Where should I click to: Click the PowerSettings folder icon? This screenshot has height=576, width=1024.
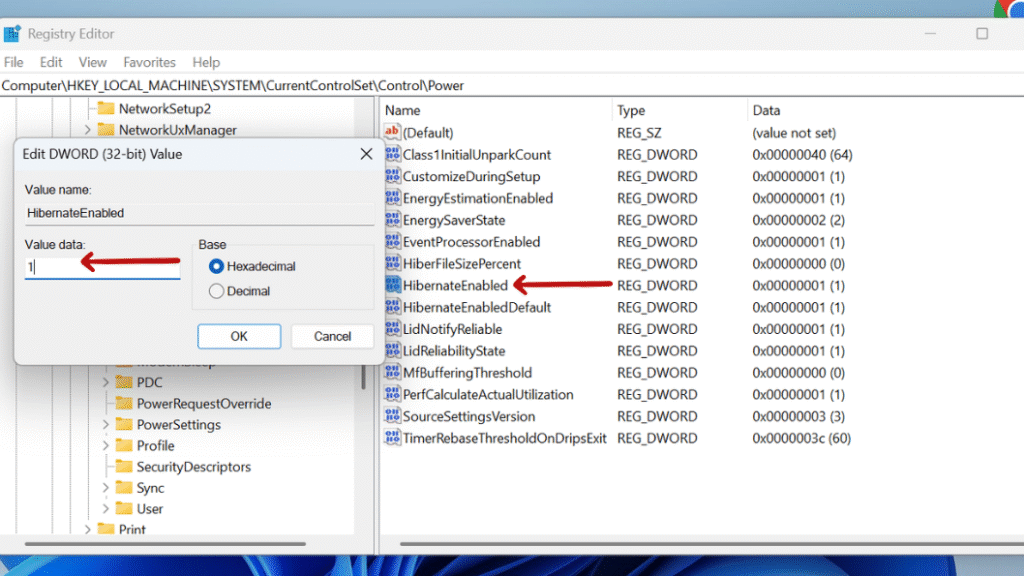[x=123, y=424]
